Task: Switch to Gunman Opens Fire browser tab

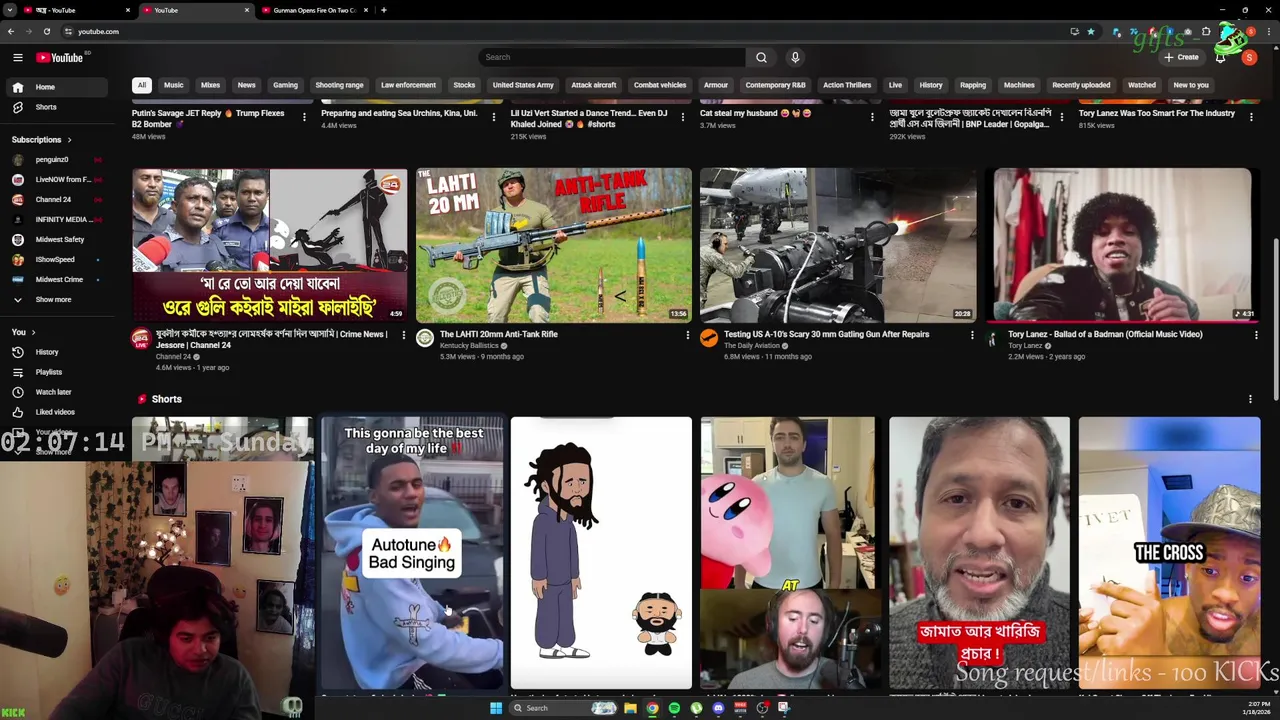Action: click(315, 10)
